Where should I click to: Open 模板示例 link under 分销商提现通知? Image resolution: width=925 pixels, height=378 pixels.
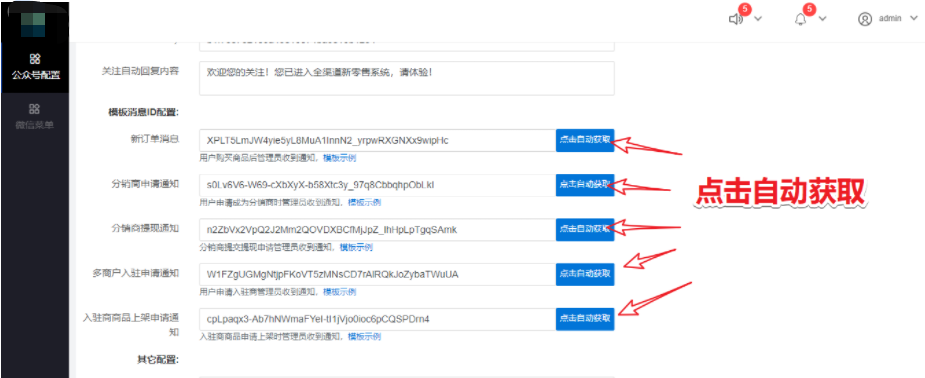coord(356,248)
